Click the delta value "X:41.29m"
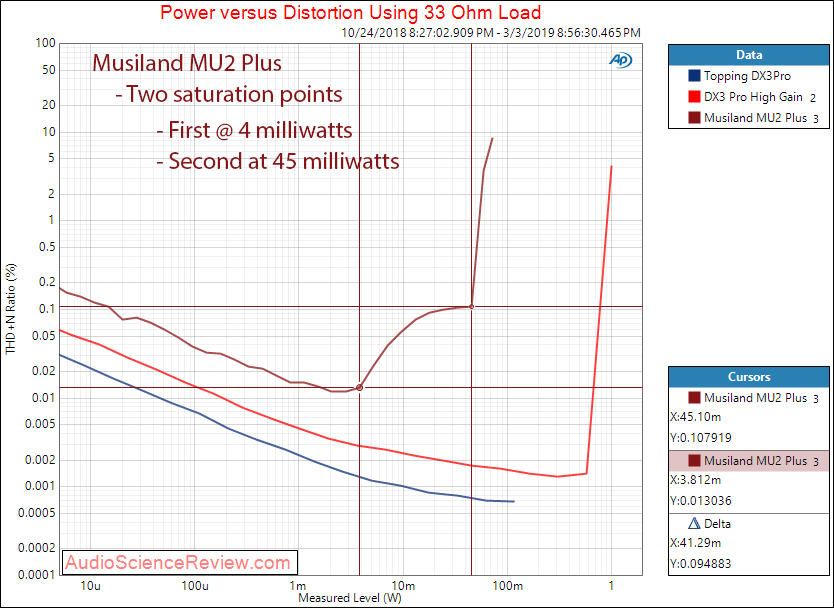This screenshot has height=608, width=834. 696,543
